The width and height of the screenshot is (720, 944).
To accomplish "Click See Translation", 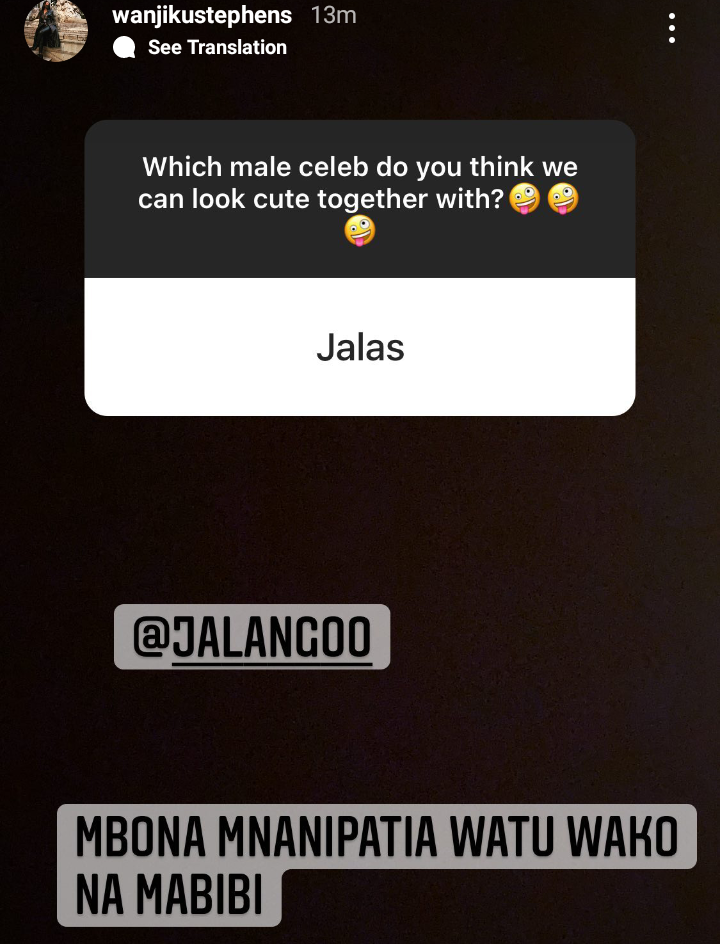I will point(217,48).
